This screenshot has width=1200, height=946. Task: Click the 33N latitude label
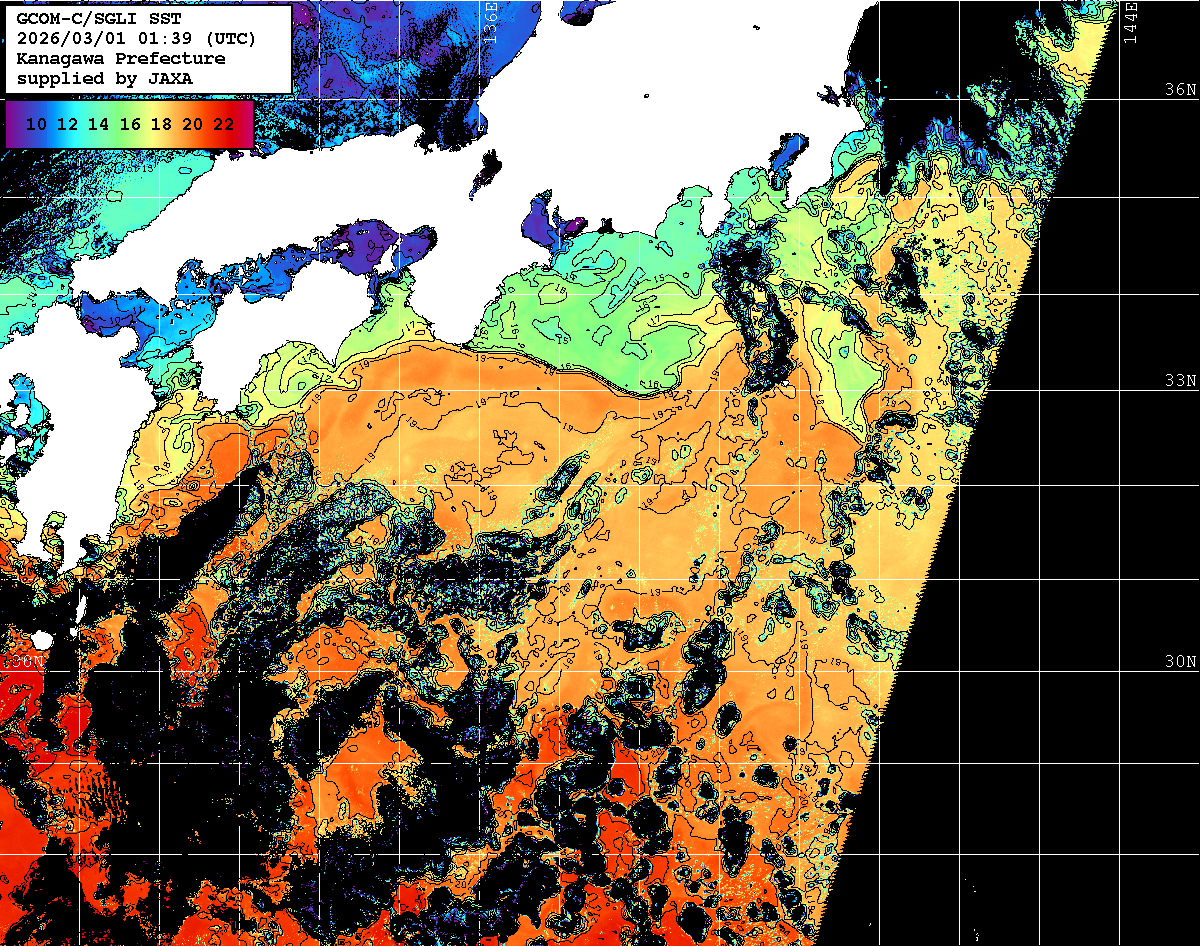(x=1180, y=381)
